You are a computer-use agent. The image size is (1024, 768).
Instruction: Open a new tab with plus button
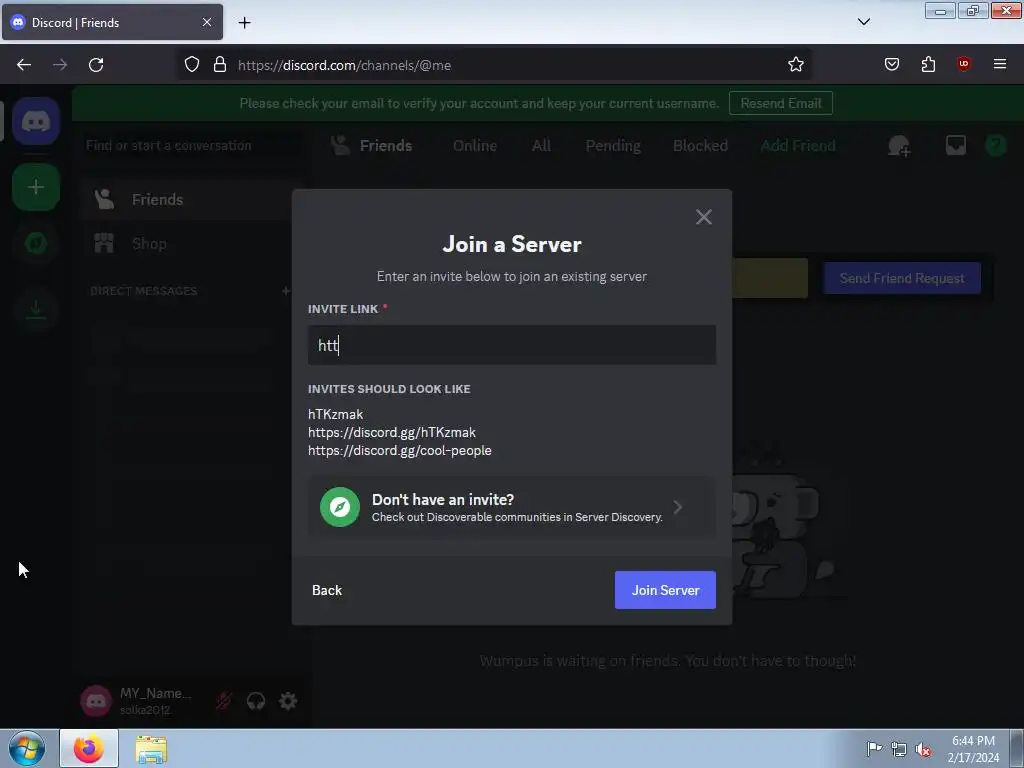coord(244,23)
